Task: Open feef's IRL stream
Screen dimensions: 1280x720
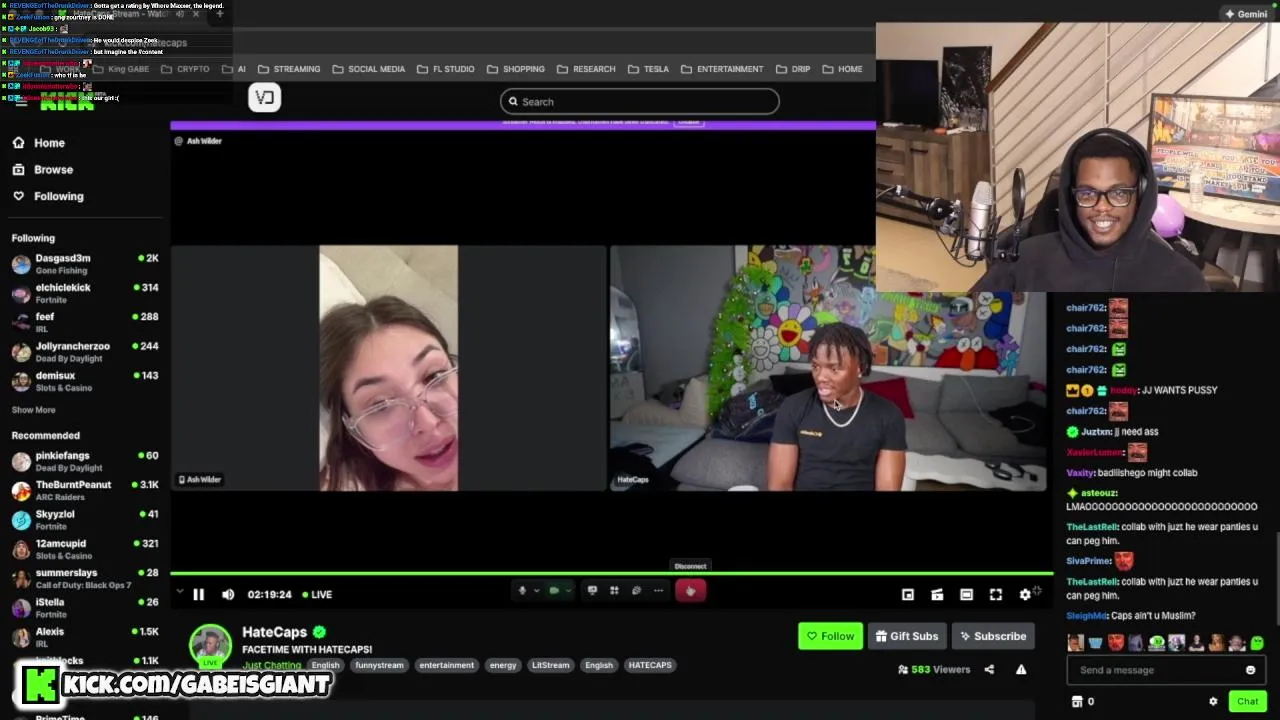Action: 85,322
